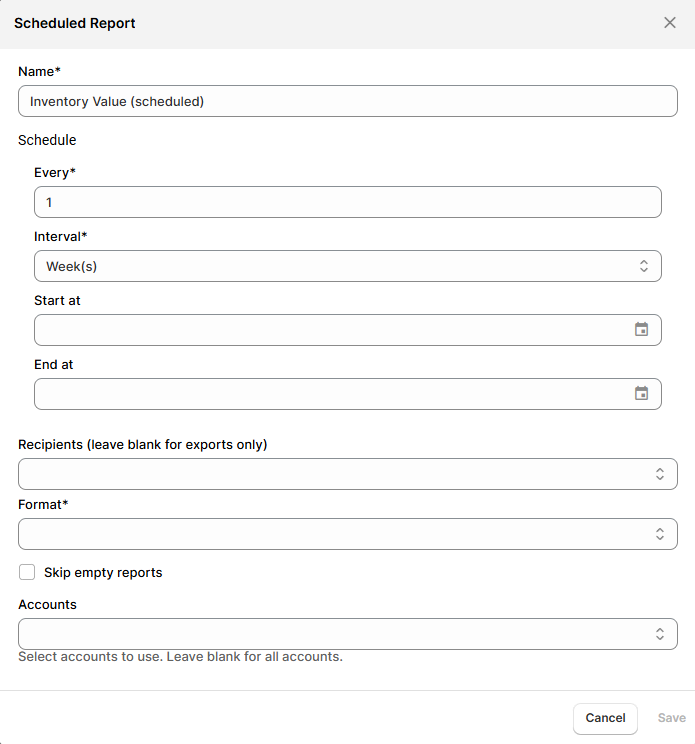Click into the Every number field

click(x=347, y=202)
